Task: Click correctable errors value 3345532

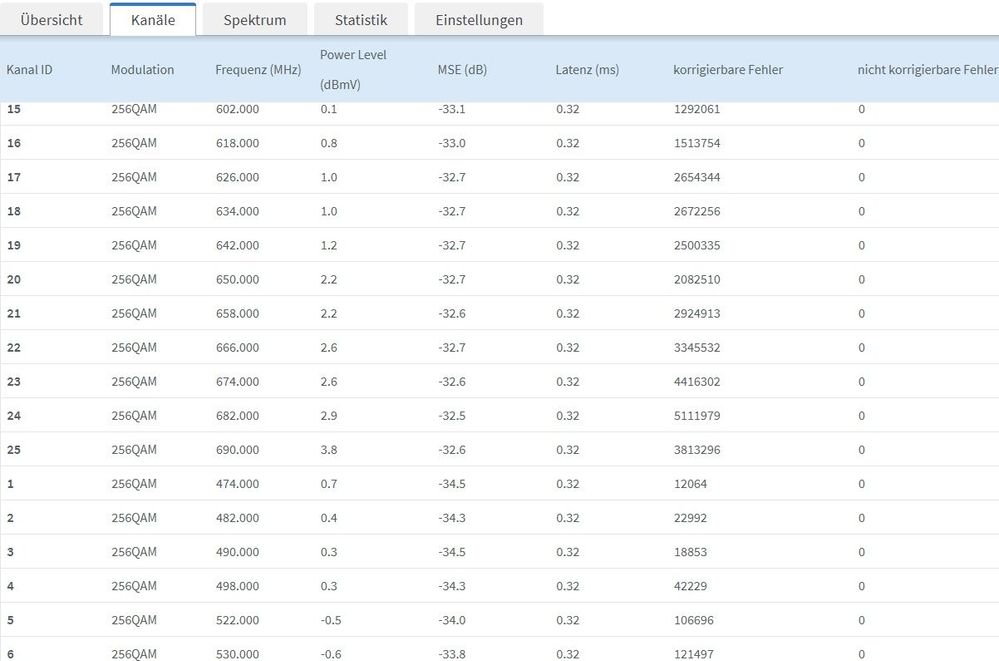Action: pyautogui.click(x=697, y=347)
